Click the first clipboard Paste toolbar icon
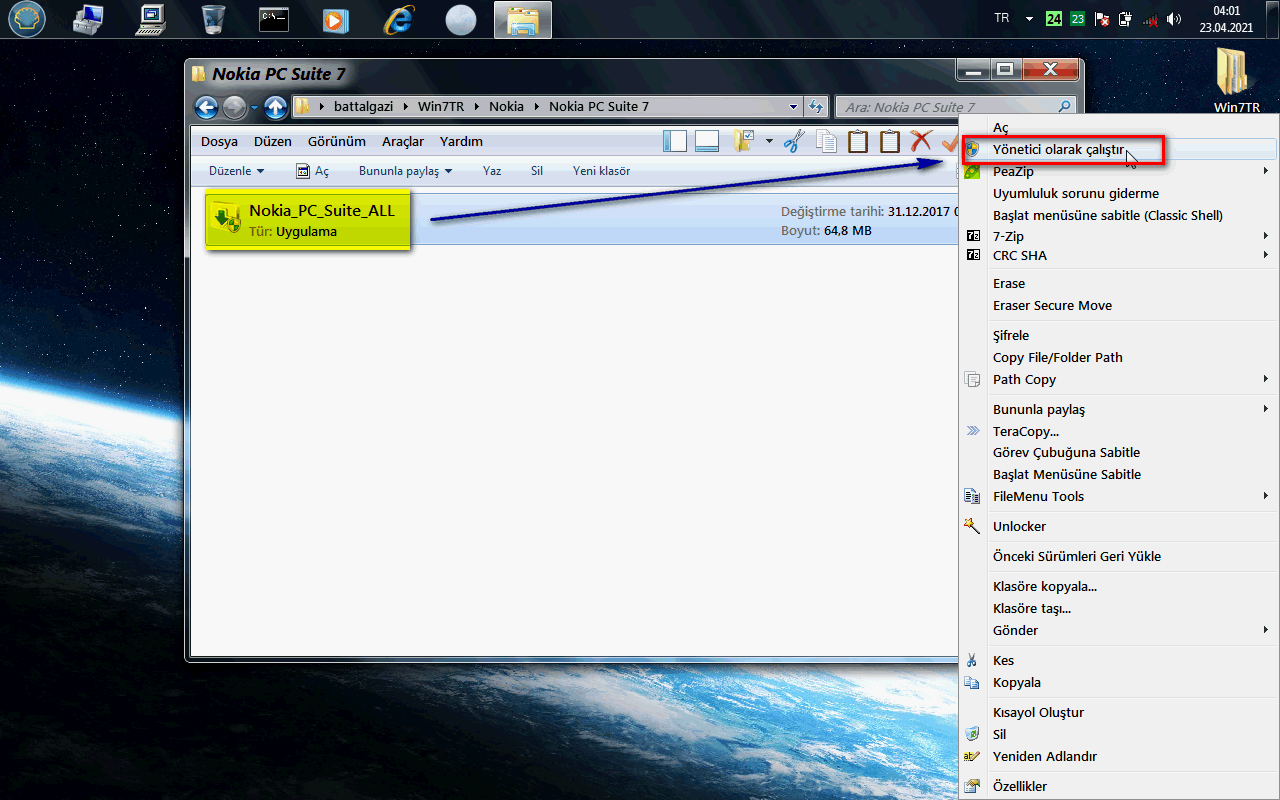The width and height of the screenshot is (1280, 800). 858,141
